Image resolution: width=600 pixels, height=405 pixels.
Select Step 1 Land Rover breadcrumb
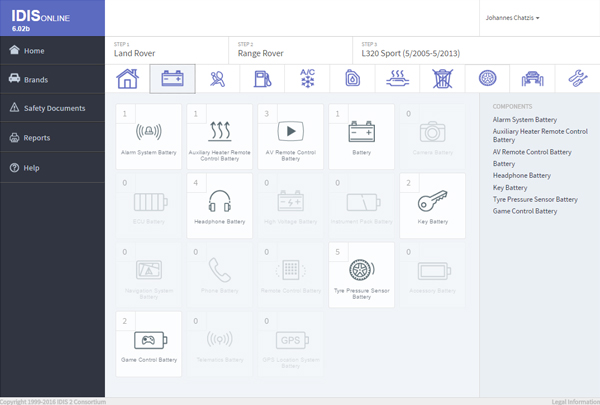pos(167,51)
